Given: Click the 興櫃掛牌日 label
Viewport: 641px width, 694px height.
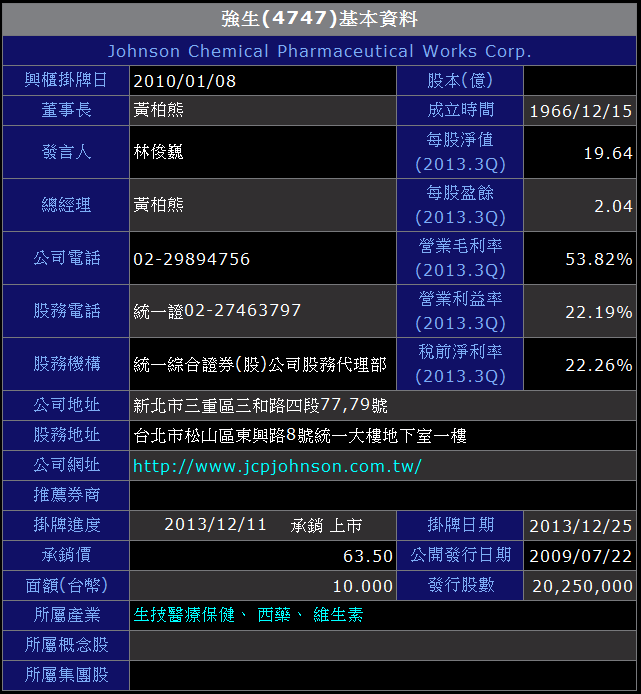Looking at the screenshot, I should (66, 80).
